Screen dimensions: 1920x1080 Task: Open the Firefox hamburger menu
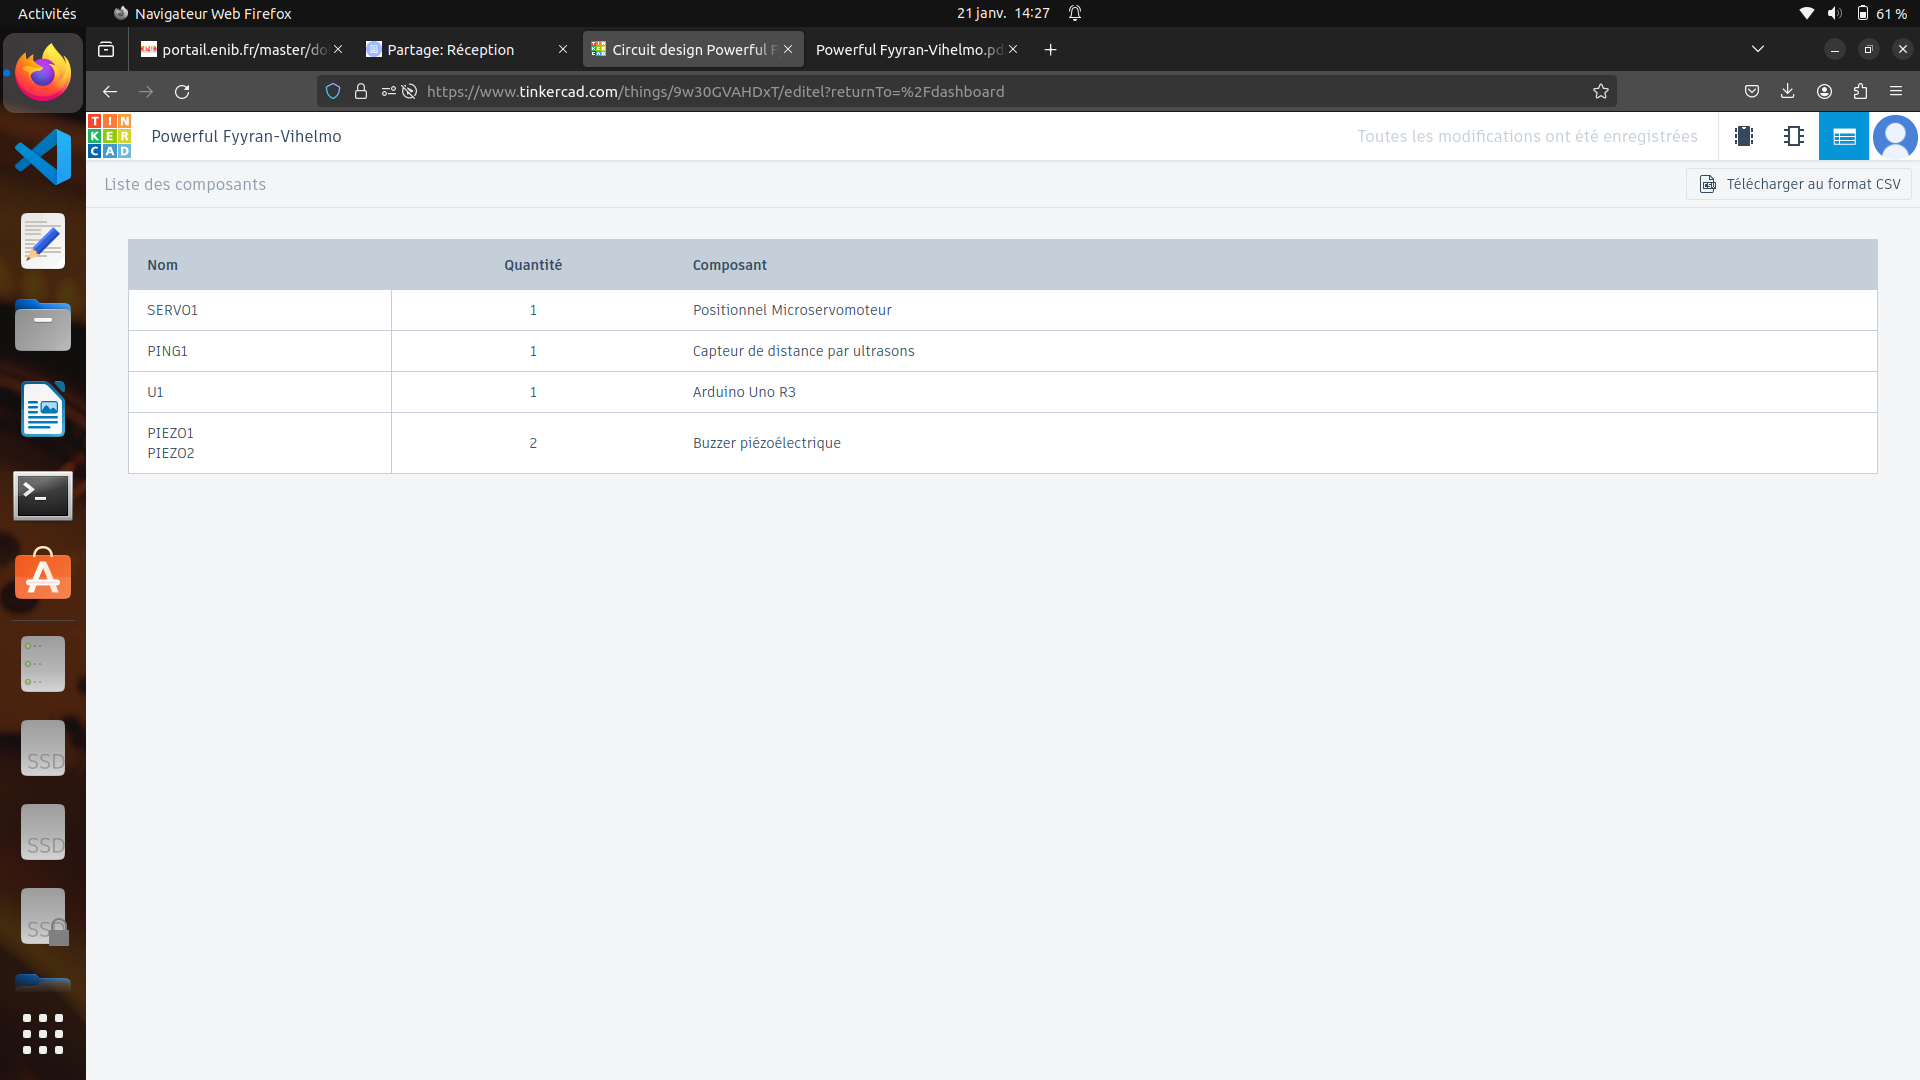1896,91
